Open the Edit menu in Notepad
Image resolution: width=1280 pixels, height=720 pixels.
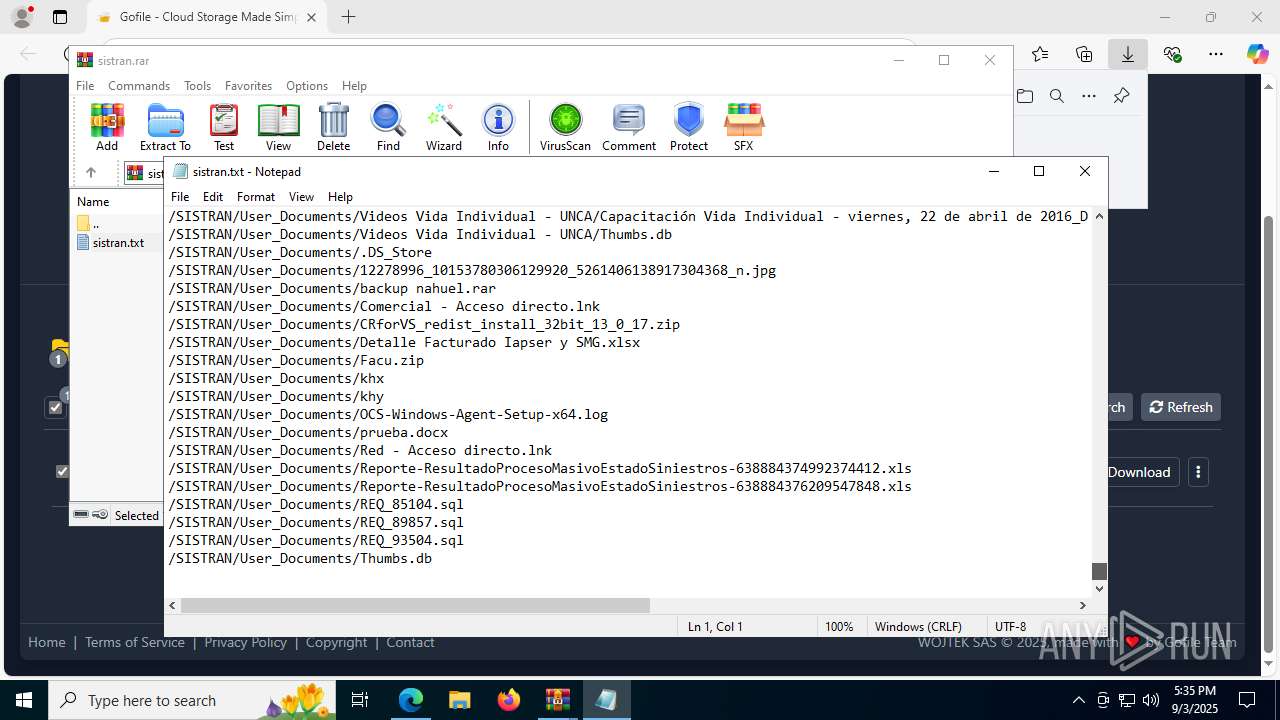pyautogui.click(x=213, y=197)
